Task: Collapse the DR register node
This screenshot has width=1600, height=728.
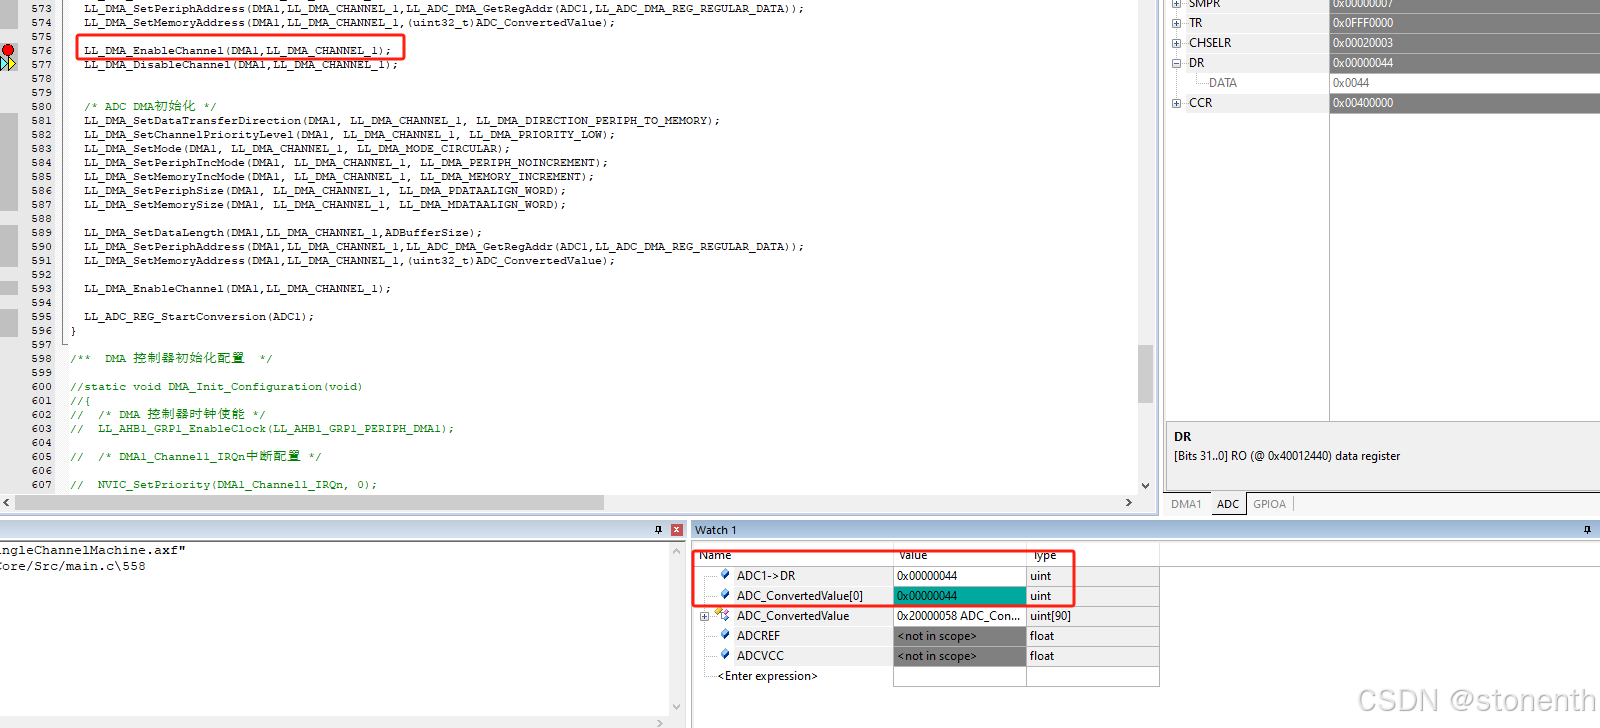Action: (x=1176, y=63)
